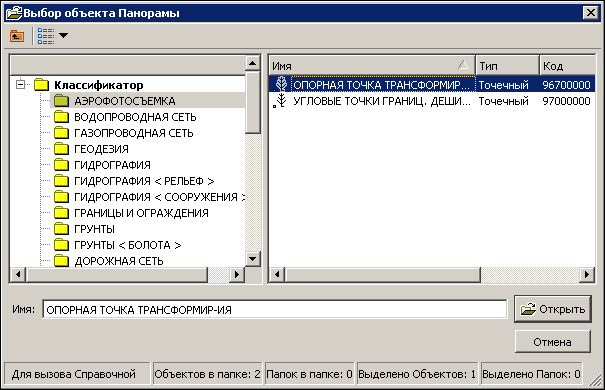605x390 pixels.
Task: Select the ГИДРОГРАФИЯ < РЕЛЬЕФ > folder
Action: (x=144, y=181)
